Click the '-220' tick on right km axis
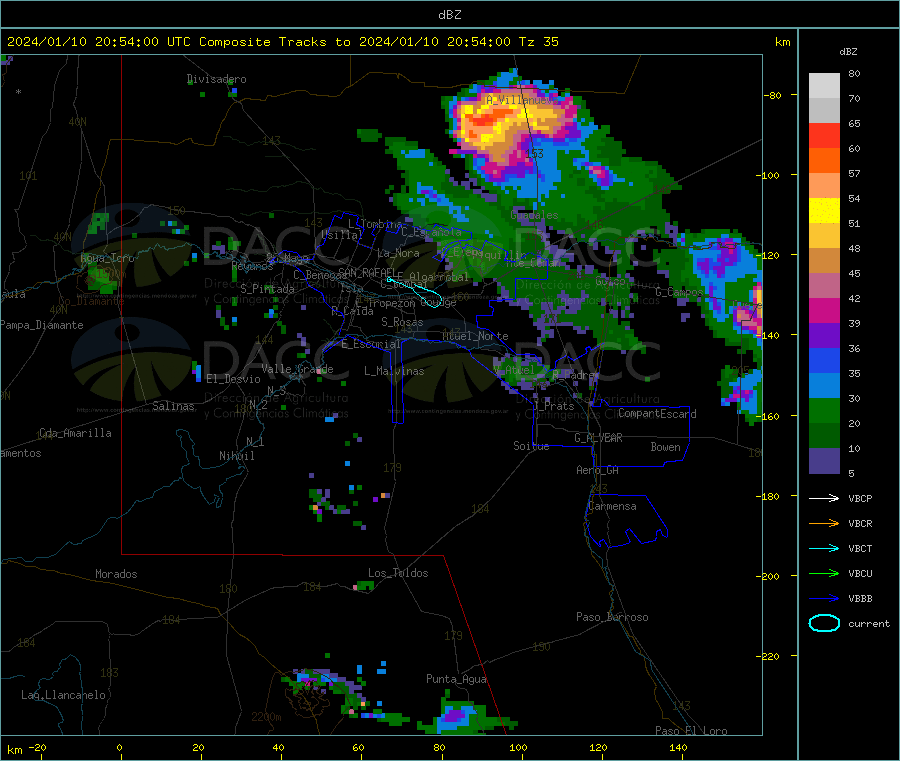This screenshot has width=900, height=761. pyautogui.click(x=767, y=656)
